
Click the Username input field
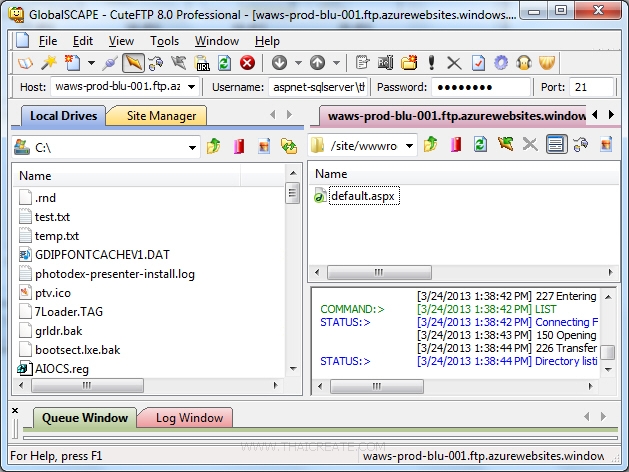click(x=318, y=87)
